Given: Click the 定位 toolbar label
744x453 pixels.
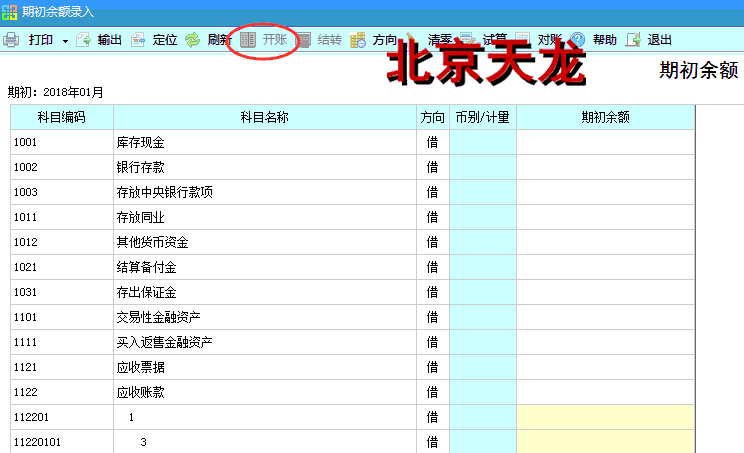Looking at the screenshot, I should click(x=165, y=40).
